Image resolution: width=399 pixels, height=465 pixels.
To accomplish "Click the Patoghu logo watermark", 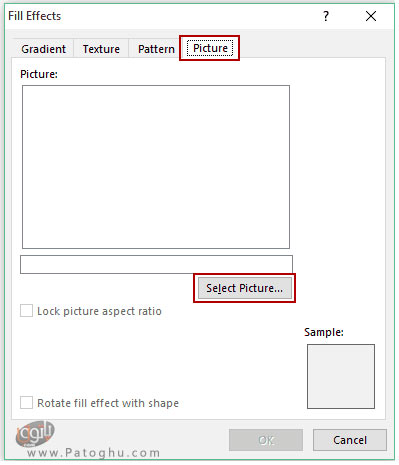I will (35, 433).
